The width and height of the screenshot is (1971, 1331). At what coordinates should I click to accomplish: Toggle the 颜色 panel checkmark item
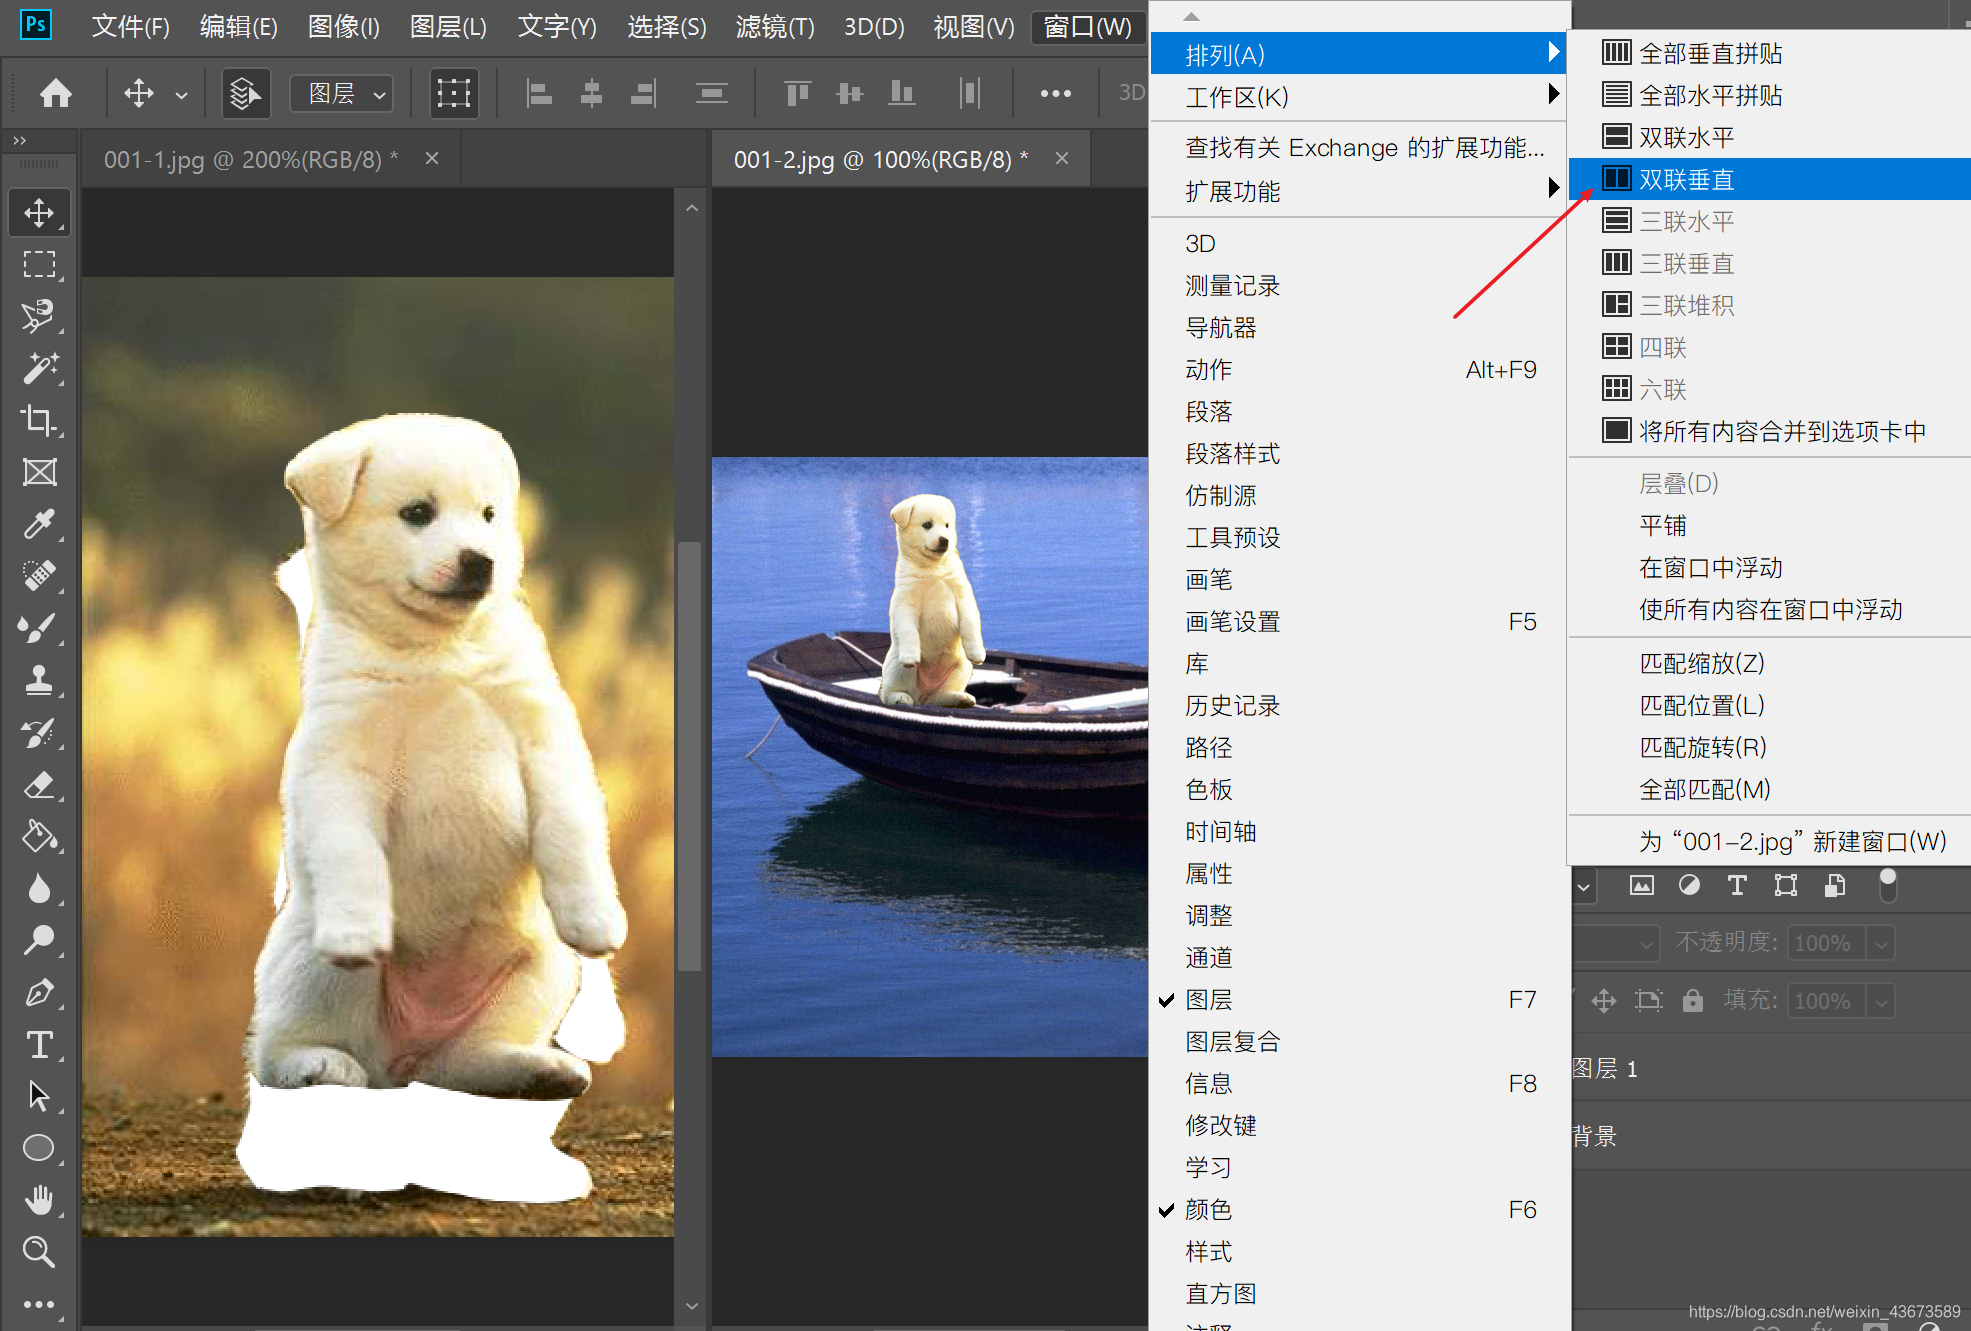pyautogui.click(x=1208, y=1209)
